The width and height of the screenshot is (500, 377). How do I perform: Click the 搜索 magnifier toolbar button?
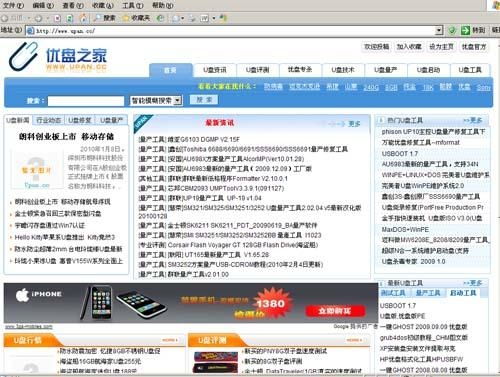coord(105,18)
